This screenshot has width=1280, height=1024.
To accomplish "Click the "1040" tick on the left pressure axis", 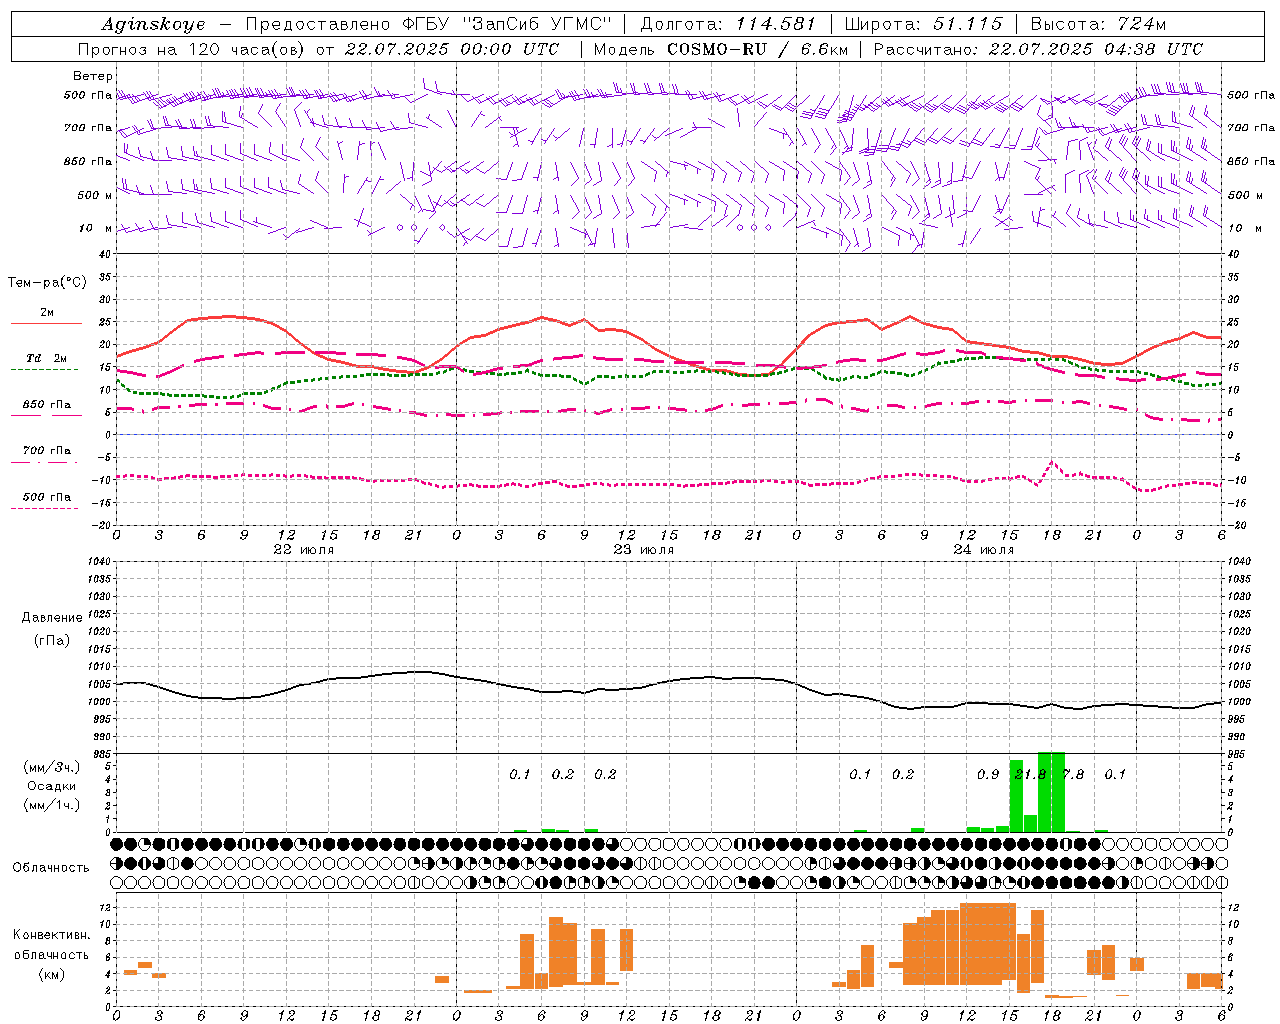I will [101, 561].
